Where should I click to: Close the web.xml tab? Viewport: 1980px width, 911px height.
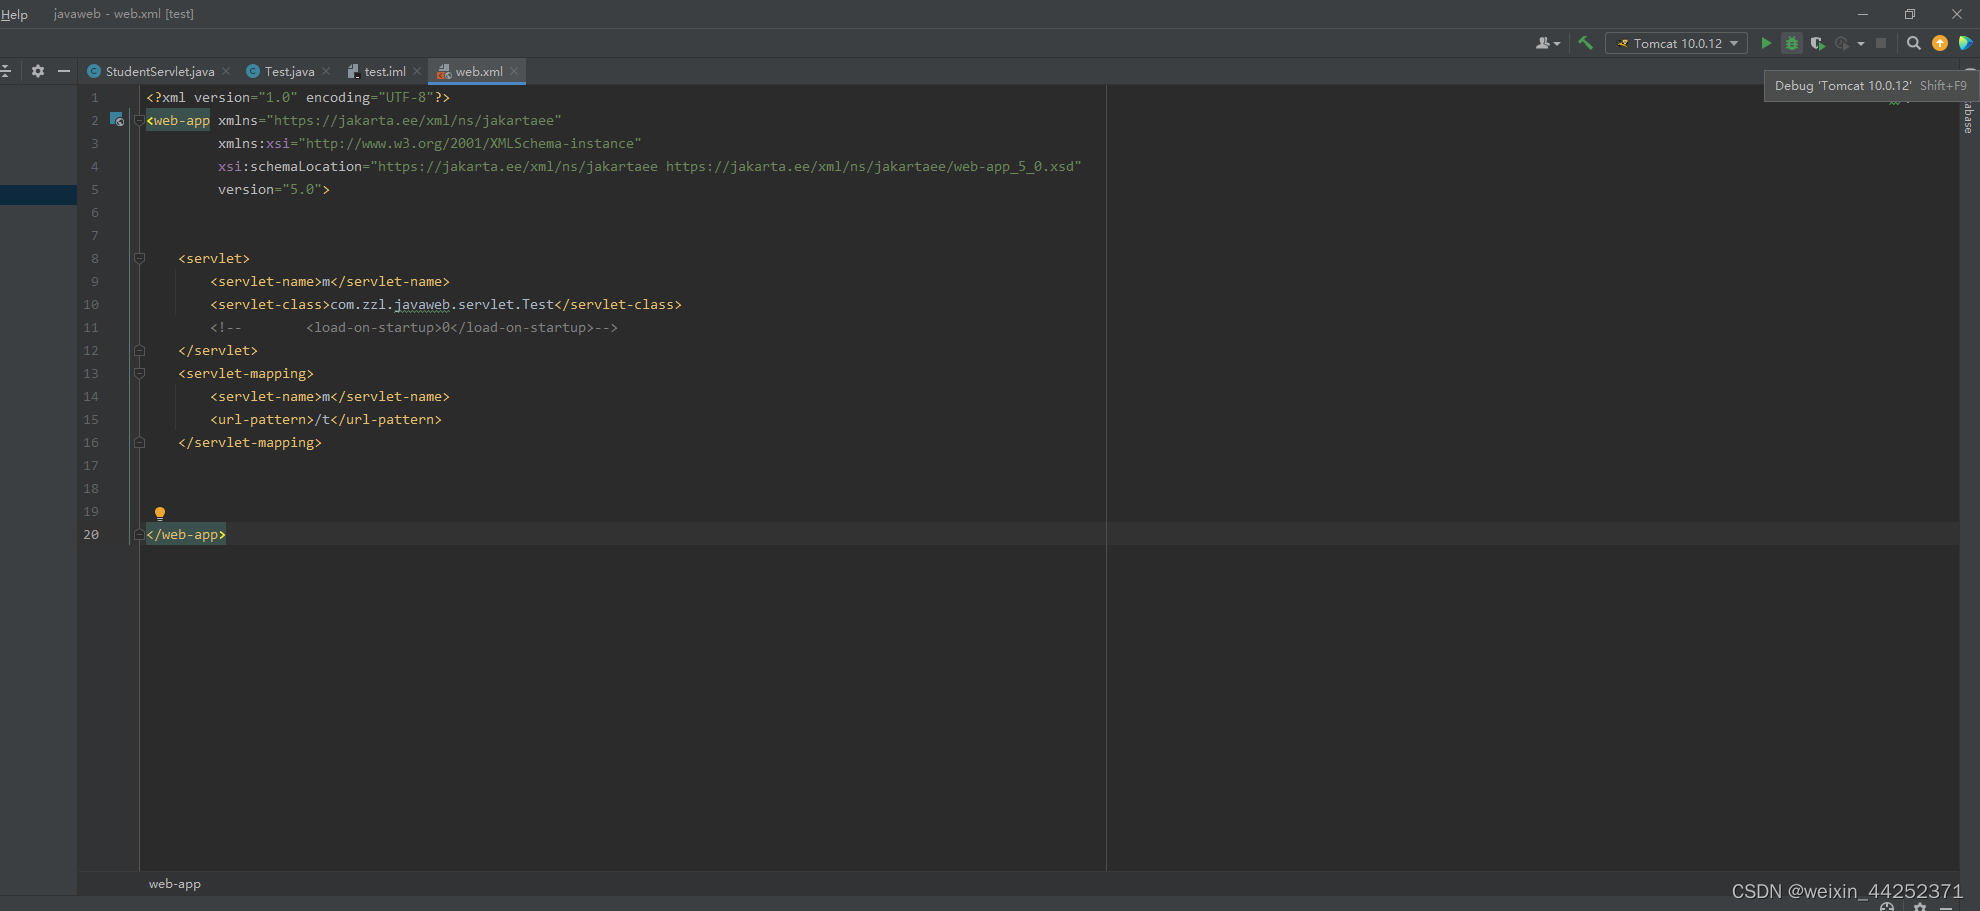(514, 71)
